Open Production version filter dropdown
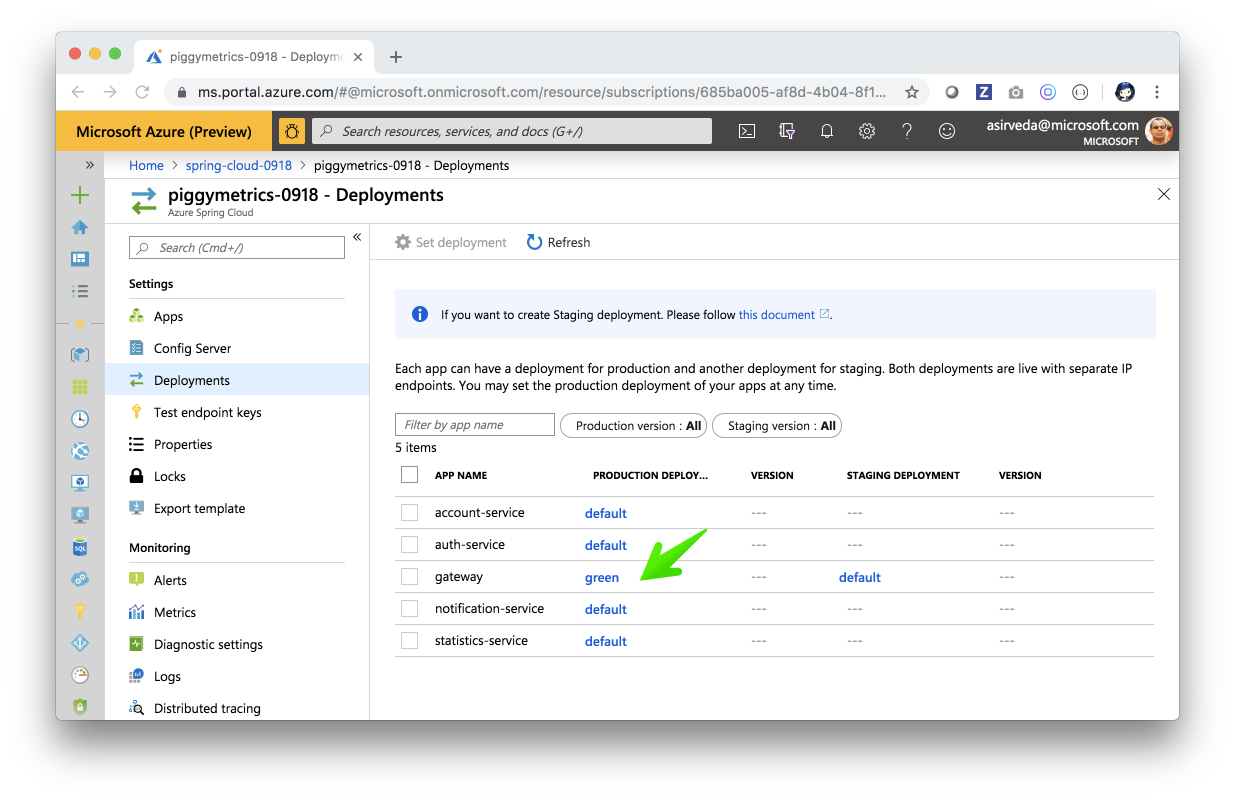The image size is (1235, 800). [634, 425]
